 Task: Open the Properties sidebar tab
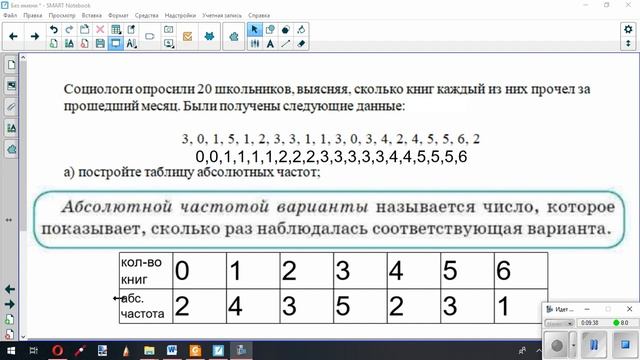[x=11, y=128]
